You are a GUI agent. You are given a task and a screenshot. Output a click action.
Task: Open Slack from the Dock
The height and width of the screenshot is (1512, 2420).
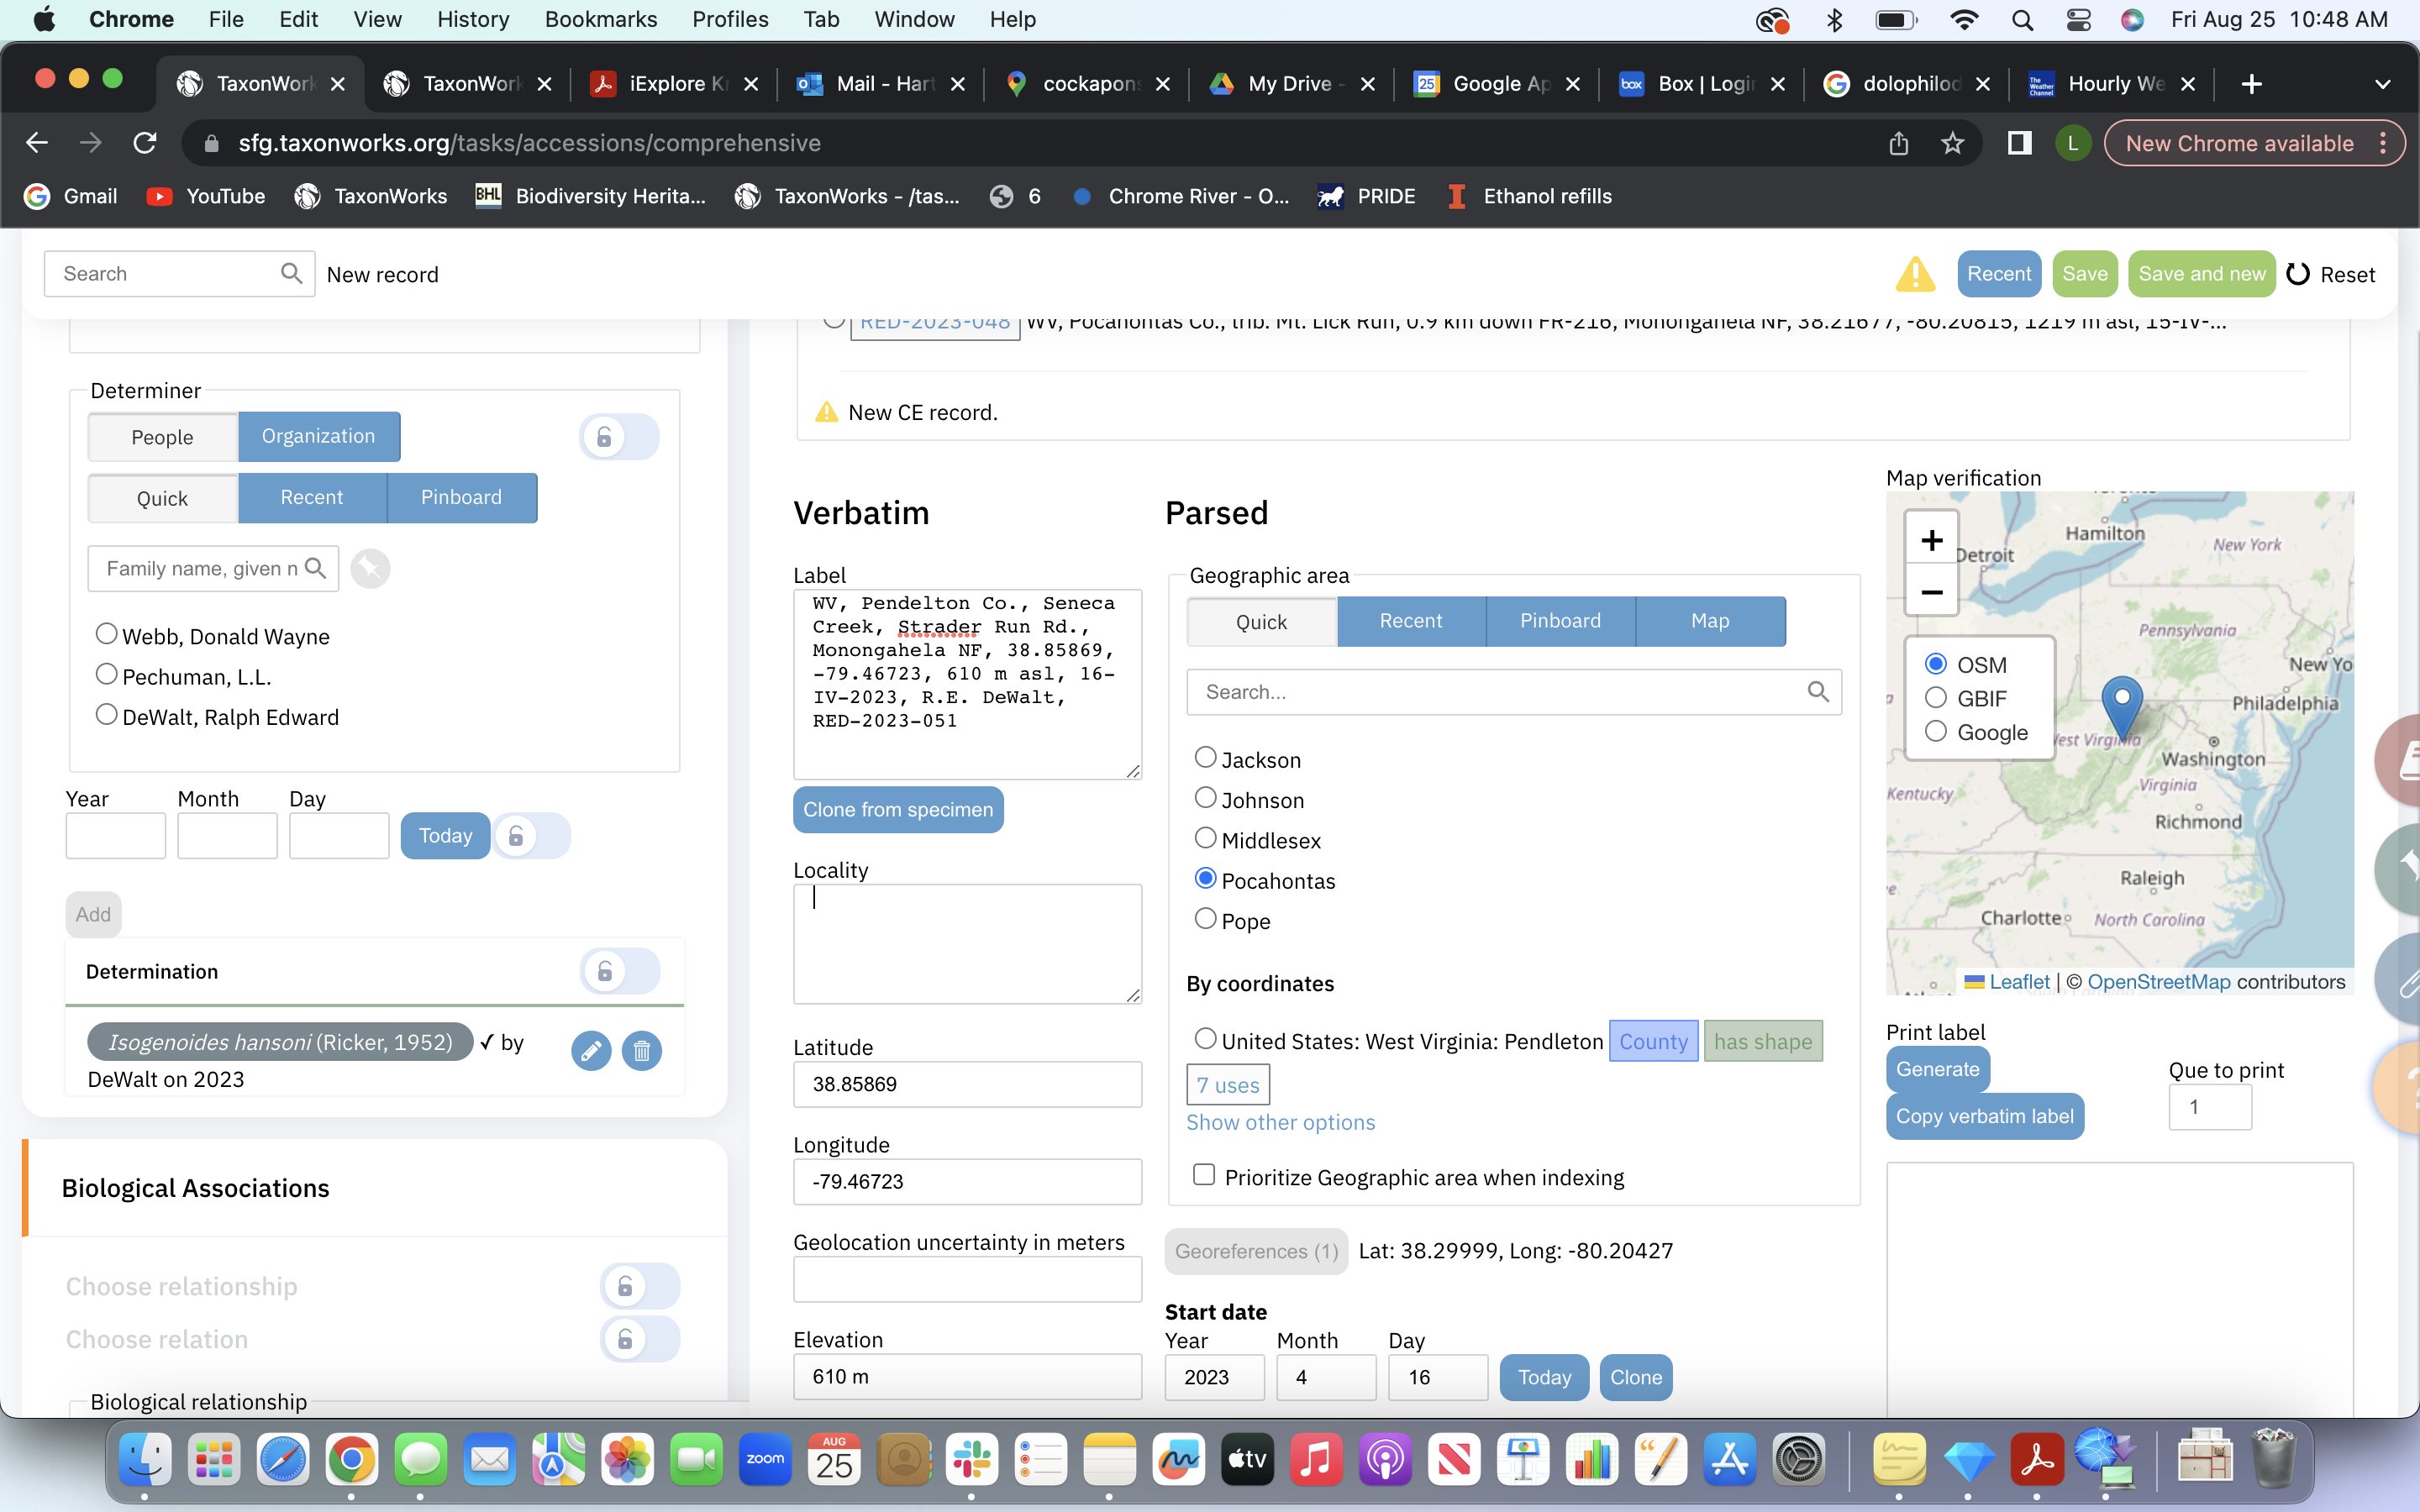click(x=972, y=1459)
